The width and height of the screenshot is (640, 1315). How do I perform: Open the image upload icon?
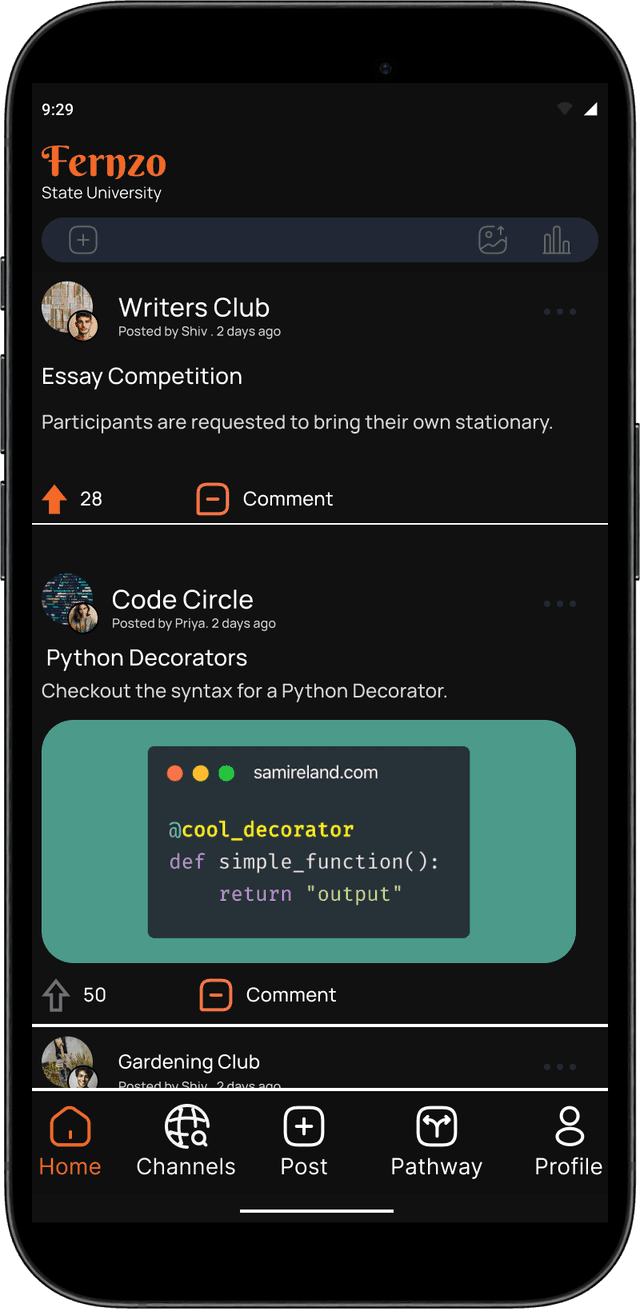[x=493, y=240]
